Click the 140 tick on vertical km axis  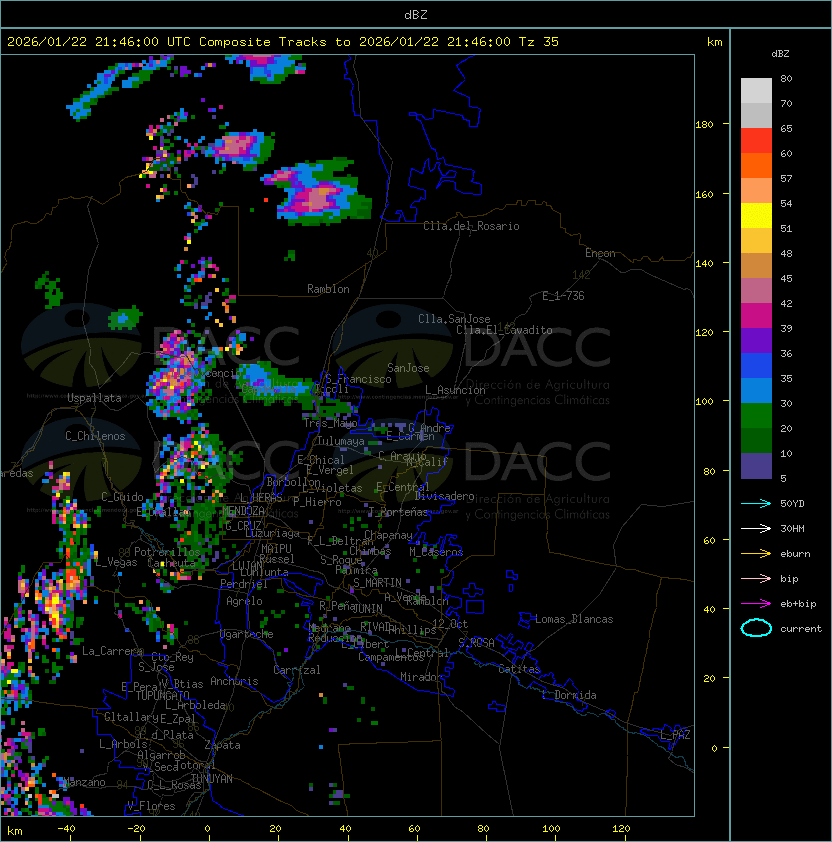[x=704, y=263]
